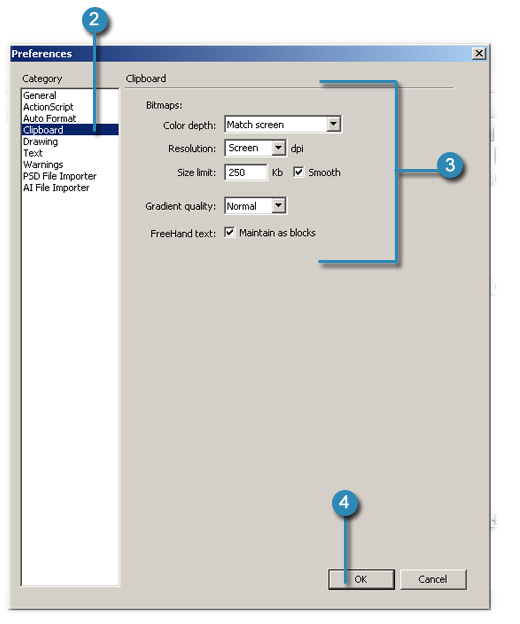This screenshot has width=520, height=624.
Task: Open the Text preferences category
Action: pos(33,153)
